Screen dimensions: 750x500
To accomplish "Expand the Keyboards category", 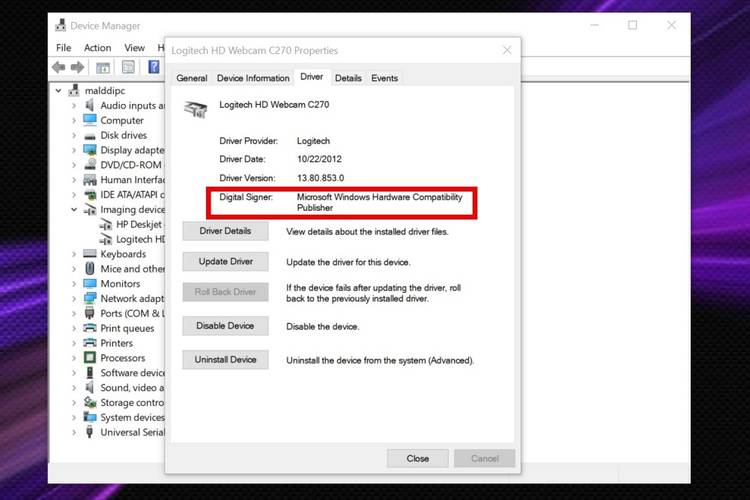I will (x=74, y=254).
